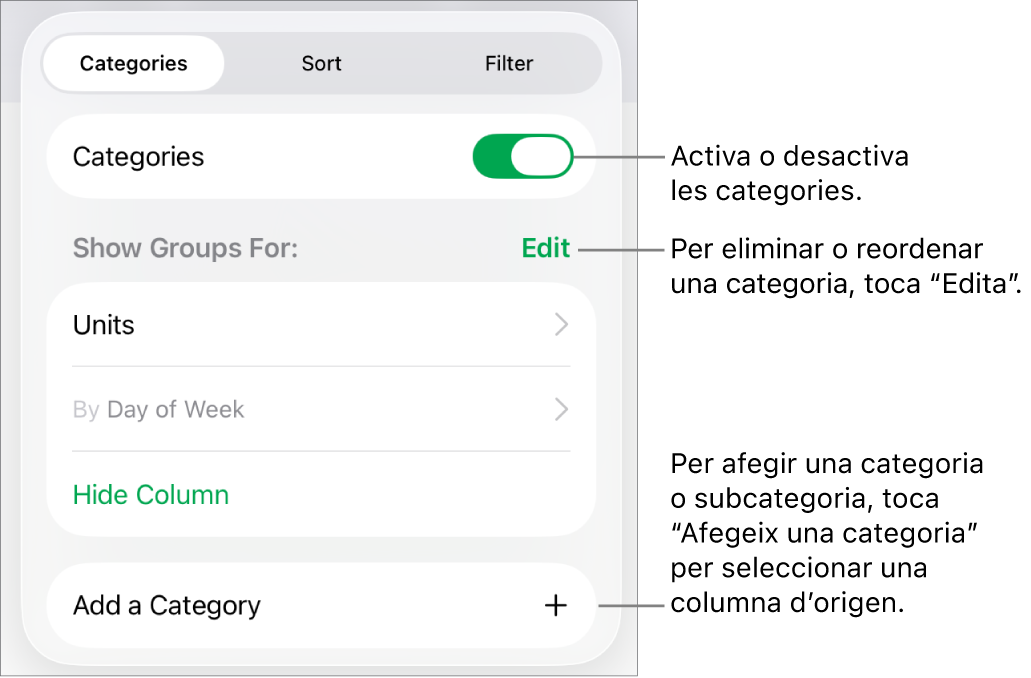1031x678 pixels.
Task: Hide the current column
Action: click(150, 494)
